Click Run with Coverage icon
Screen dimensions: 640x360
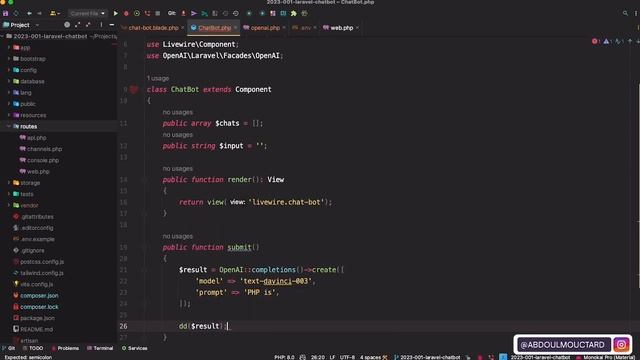pos(137,13)
